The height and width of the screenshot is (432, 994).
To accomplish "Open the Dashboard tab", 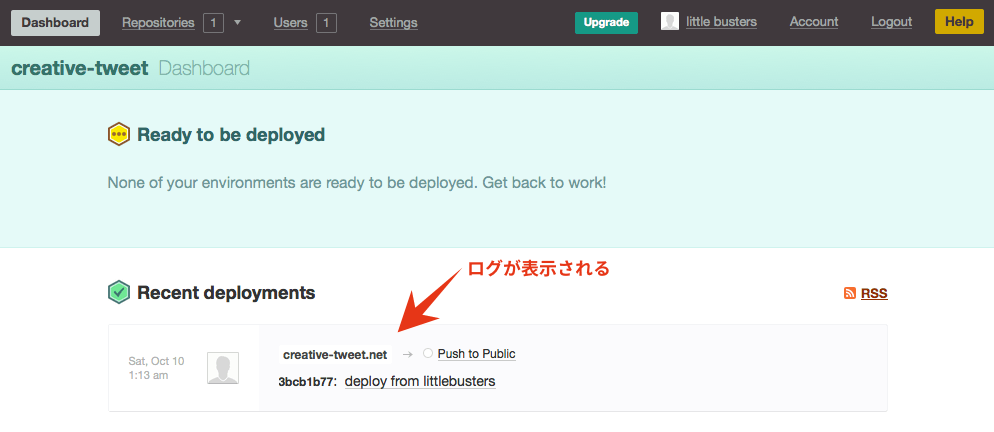I will (55, 22).
